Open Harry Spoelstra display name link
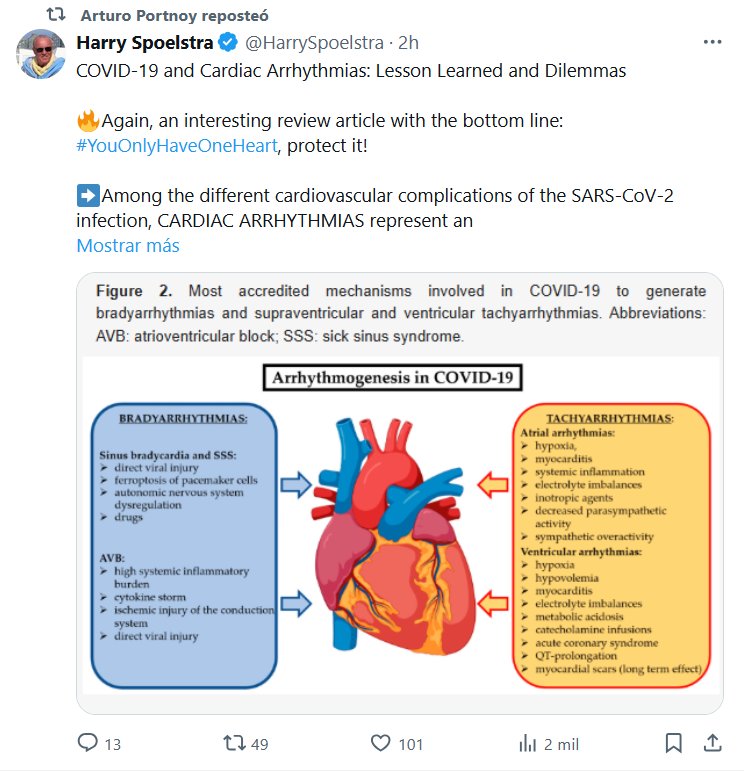This screenshot has width=744, height=774. click(x=145, y=44)
